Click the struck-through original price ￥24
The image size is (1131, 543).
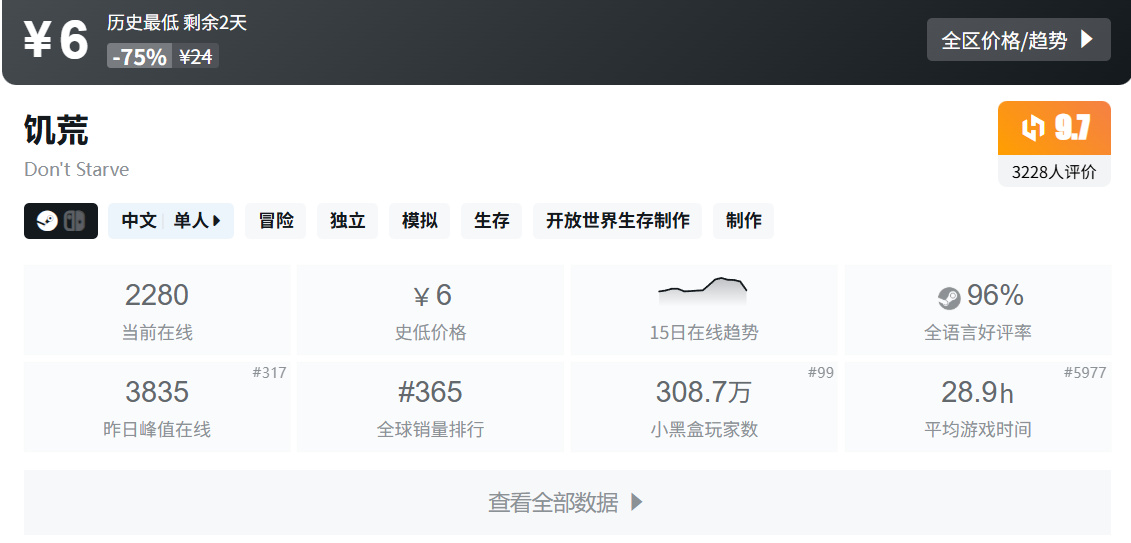[195, 56]
